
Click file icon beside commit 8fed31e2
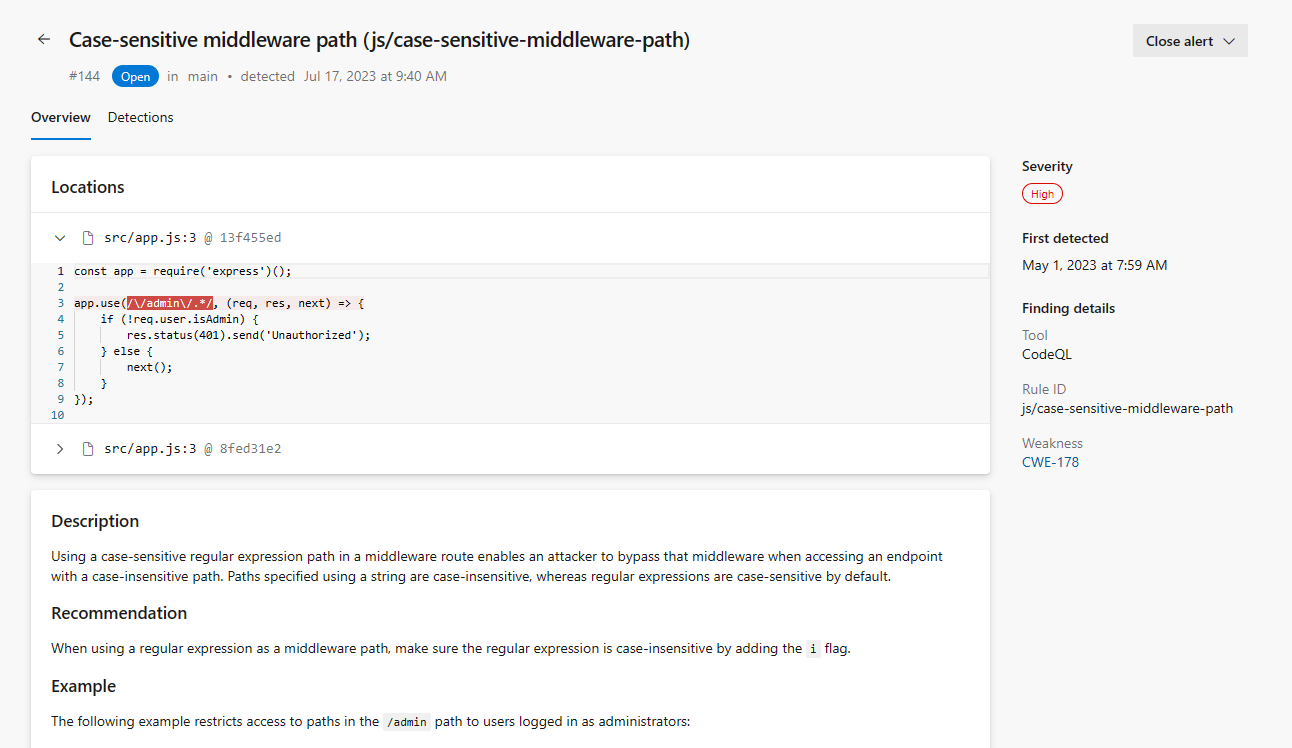pyautogui.click(x=88, y=449)
